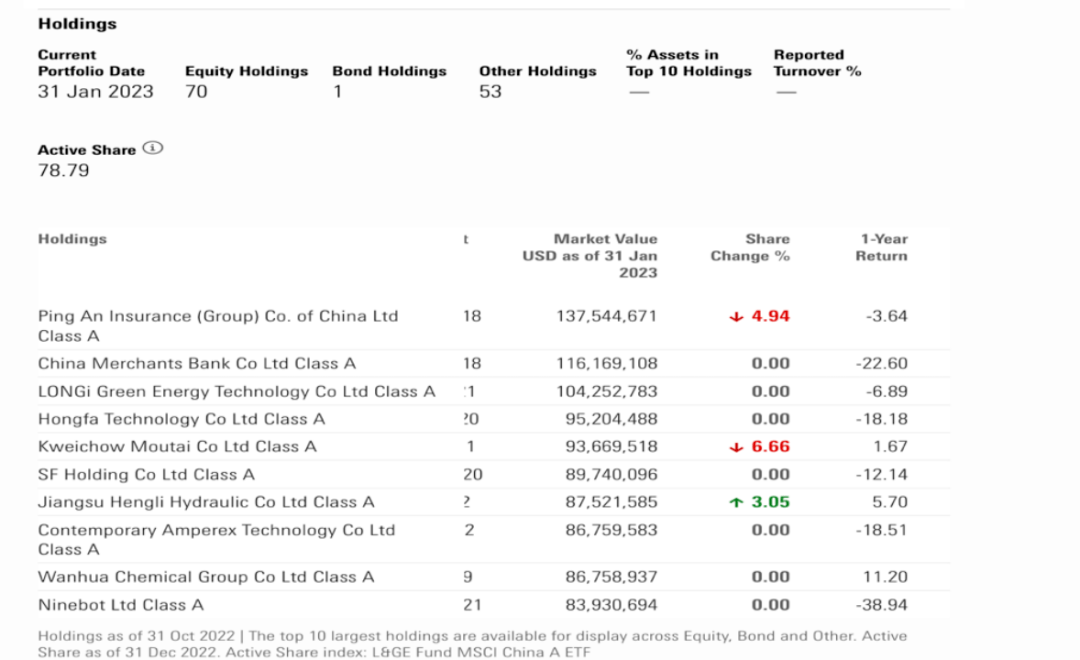Open Hongfa Technology Co Ltd Class A

[x=181, y=419]
